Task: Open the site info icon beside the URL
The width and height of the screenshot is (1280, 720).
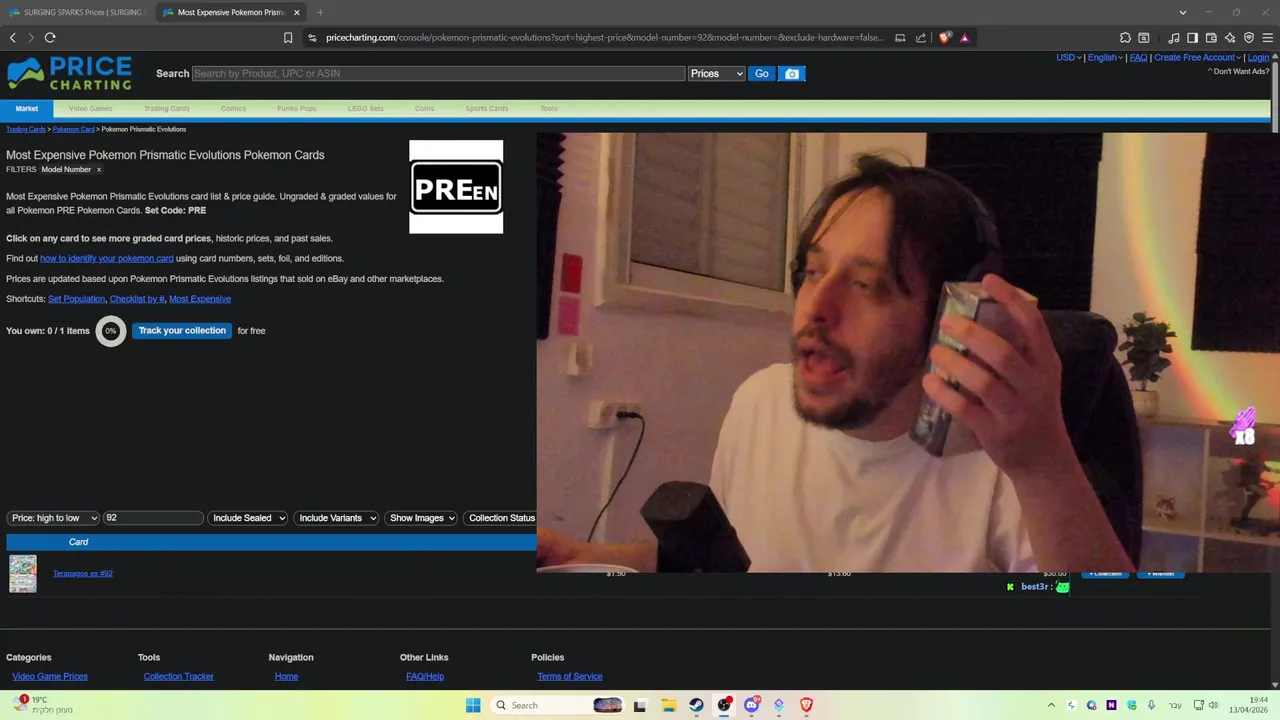Action: click(x=312, y=38)
